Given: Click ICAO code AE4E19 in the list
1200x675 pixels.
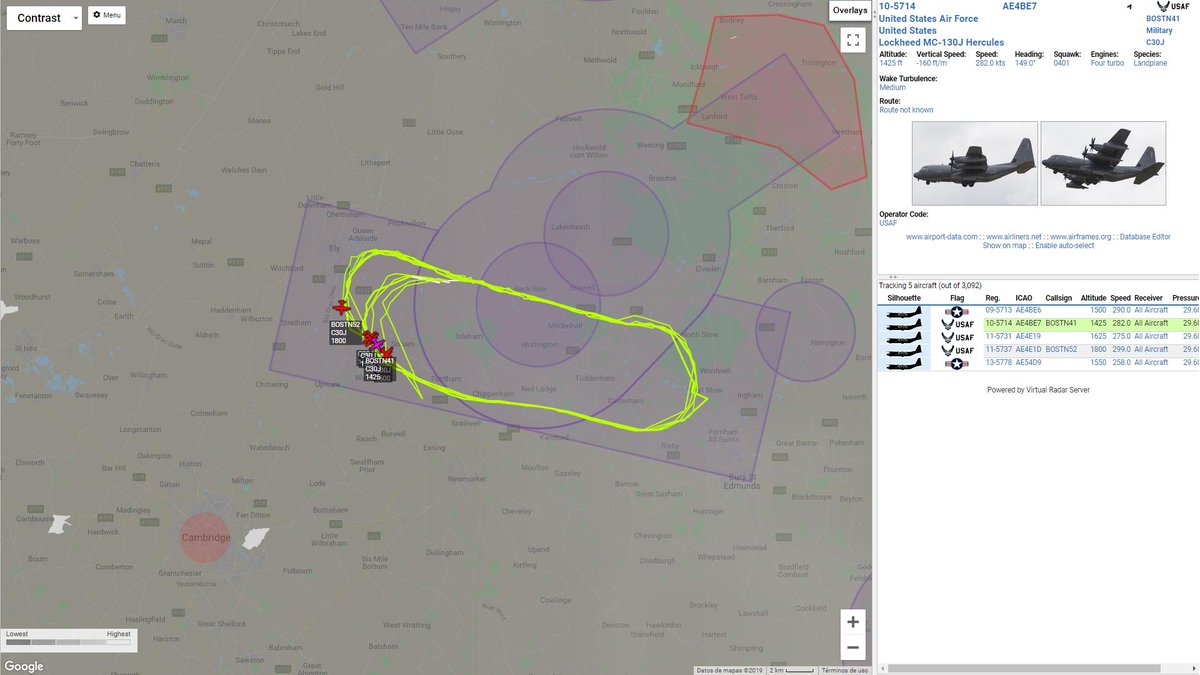Looking at the screenshot, I should point(1028,337).
